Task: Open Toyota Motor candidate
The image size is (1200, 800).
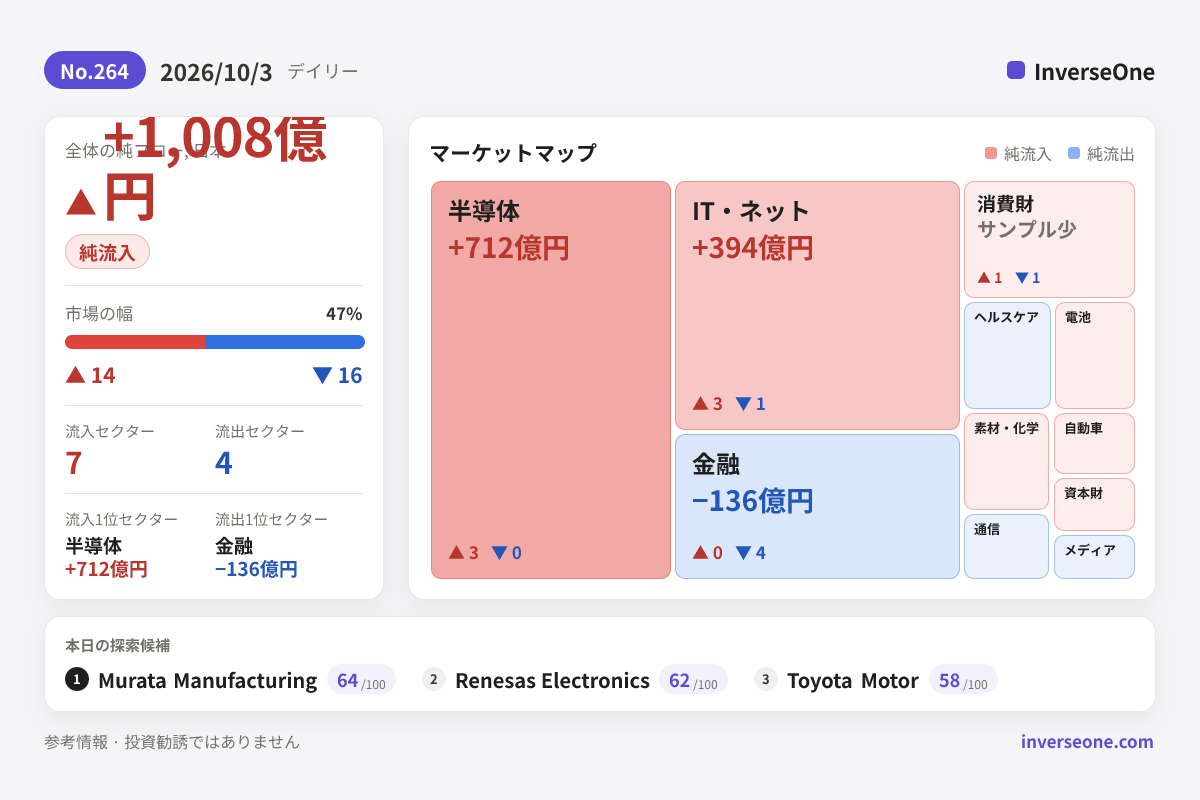Action: pyautogui.click(x=853, y=680)
